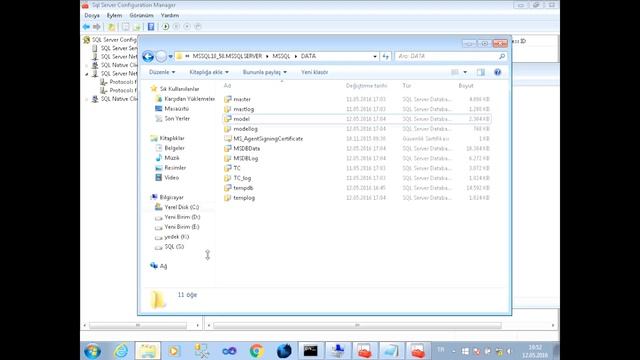Click the Yeni klasör button

coord(314,72)
